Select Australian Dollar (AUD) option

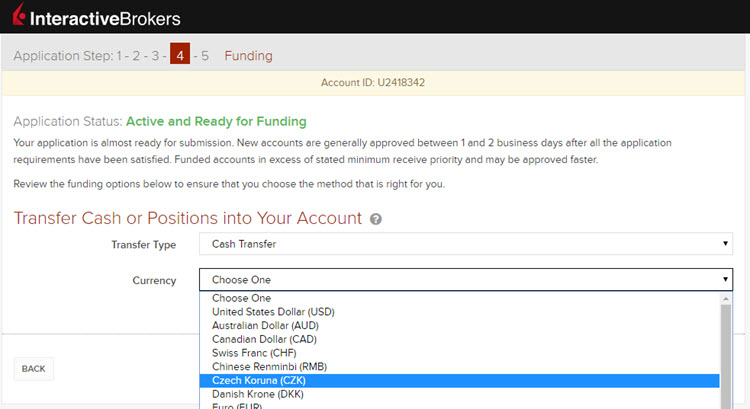pos(460,326)
